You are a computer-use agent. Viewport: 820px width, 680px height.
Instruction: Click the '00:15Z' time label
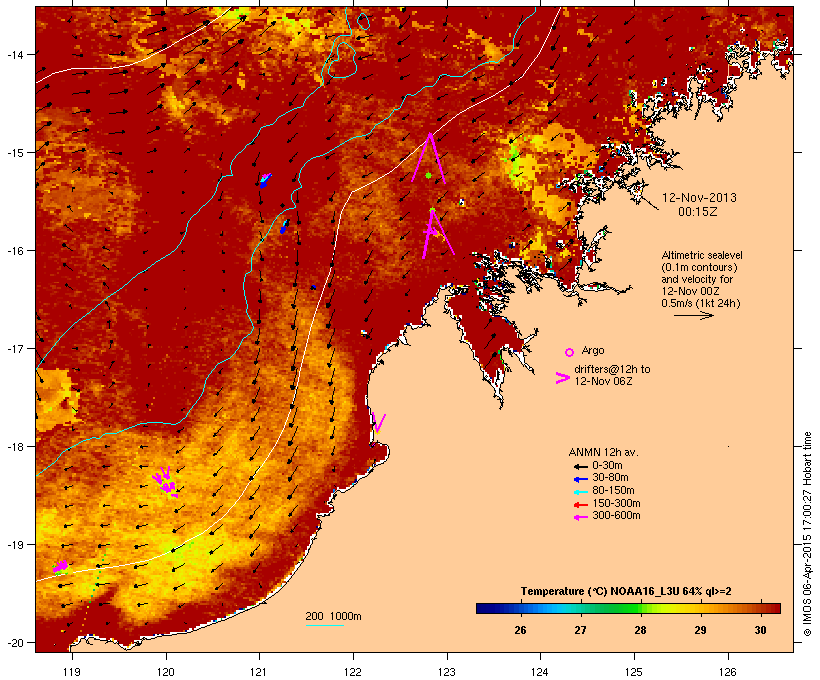(698, 212)
